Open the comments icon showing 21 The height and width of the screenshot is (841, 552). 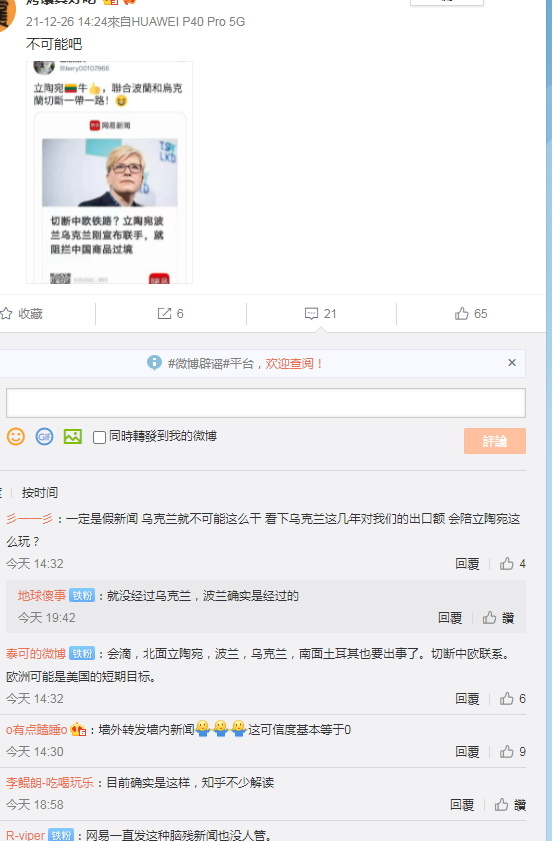pos(311,314)
